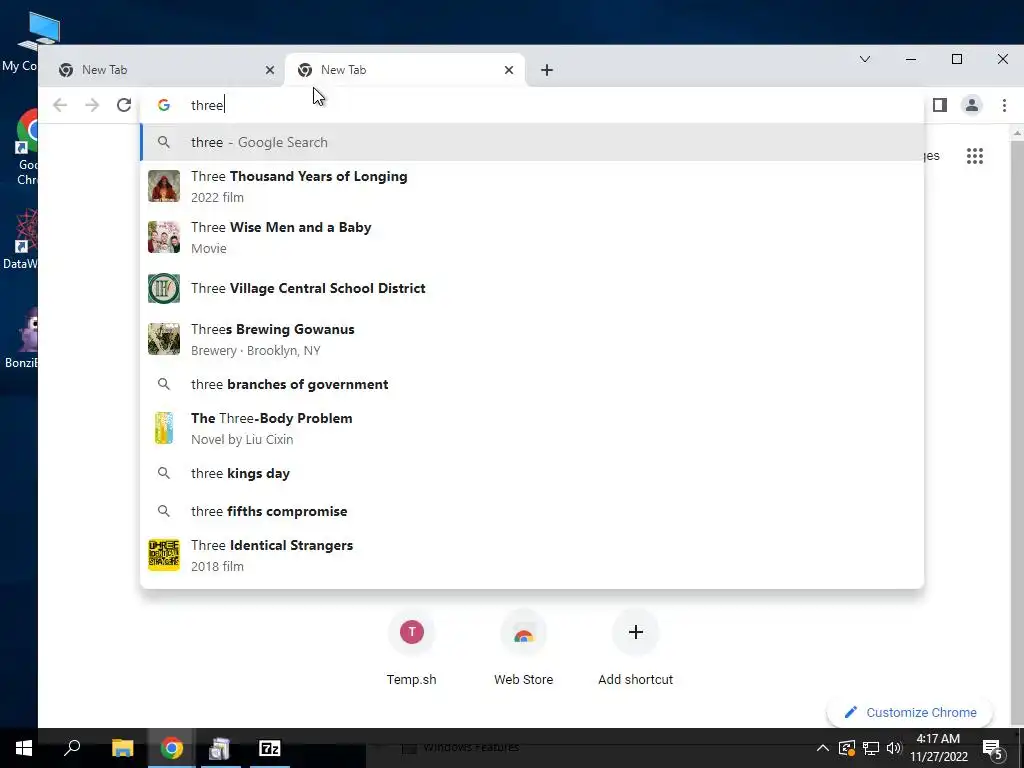Click the browser Back arrow
The width and height of the screenshot is (1024, 768).
coord(59,105)
